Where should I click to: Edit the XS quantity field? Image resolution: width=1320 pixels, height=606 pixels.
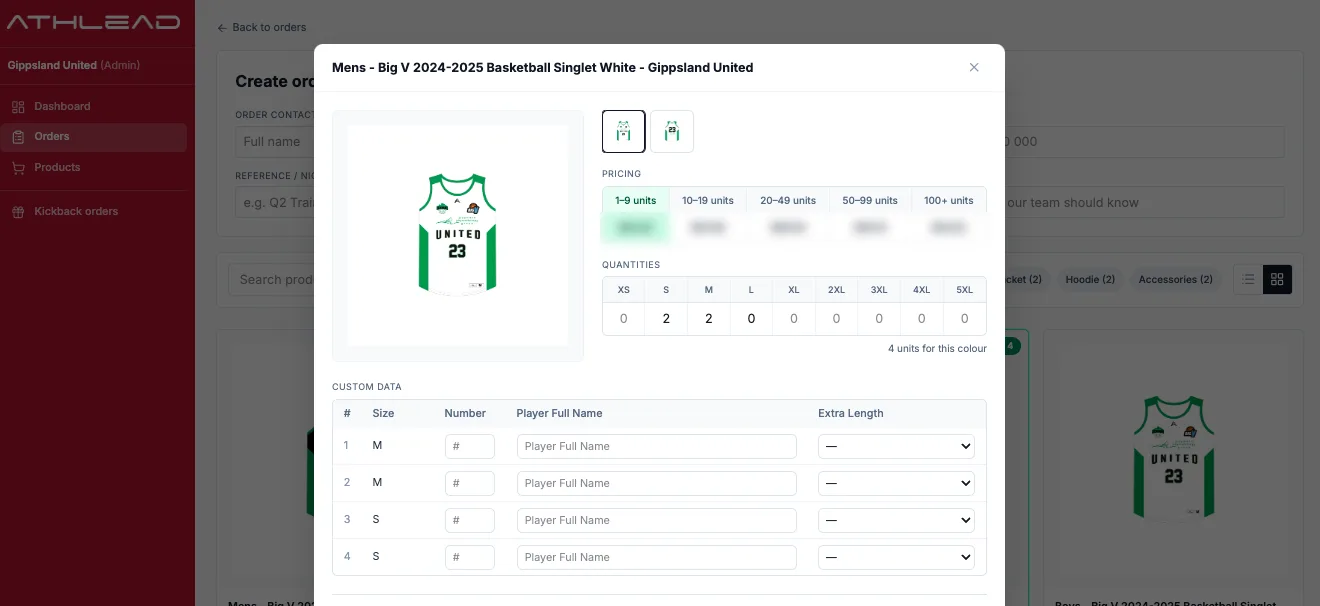coord(624,319)
